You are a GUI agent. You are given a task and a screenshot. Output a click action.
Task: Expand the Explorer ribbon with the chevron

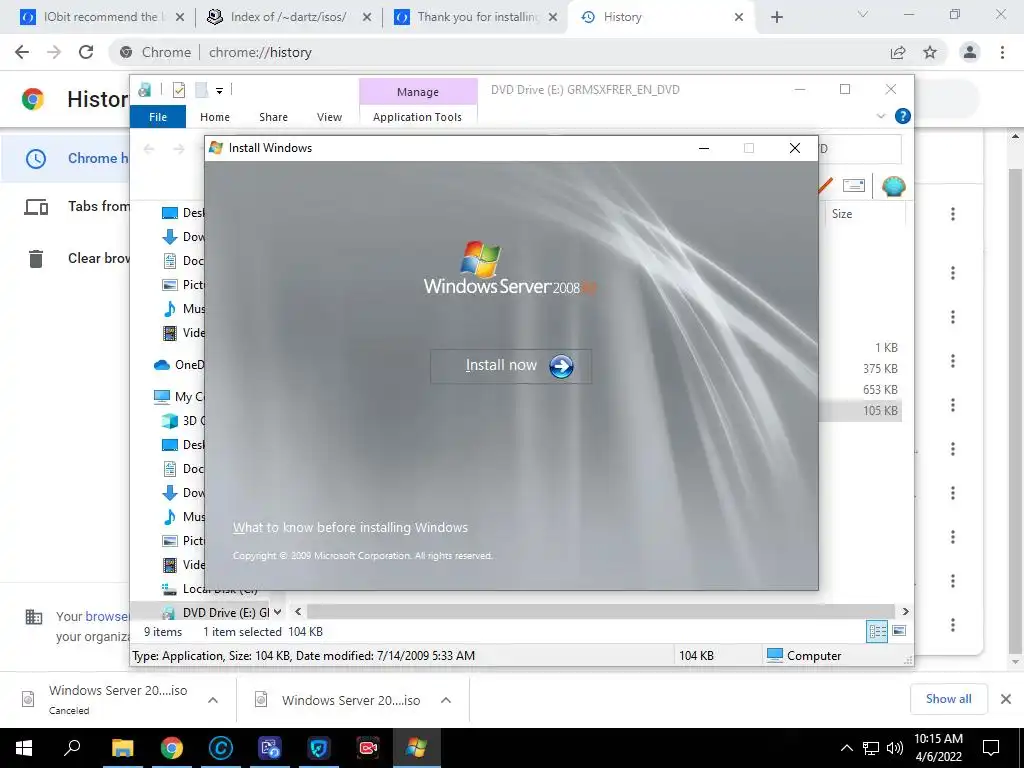[881, 116]
